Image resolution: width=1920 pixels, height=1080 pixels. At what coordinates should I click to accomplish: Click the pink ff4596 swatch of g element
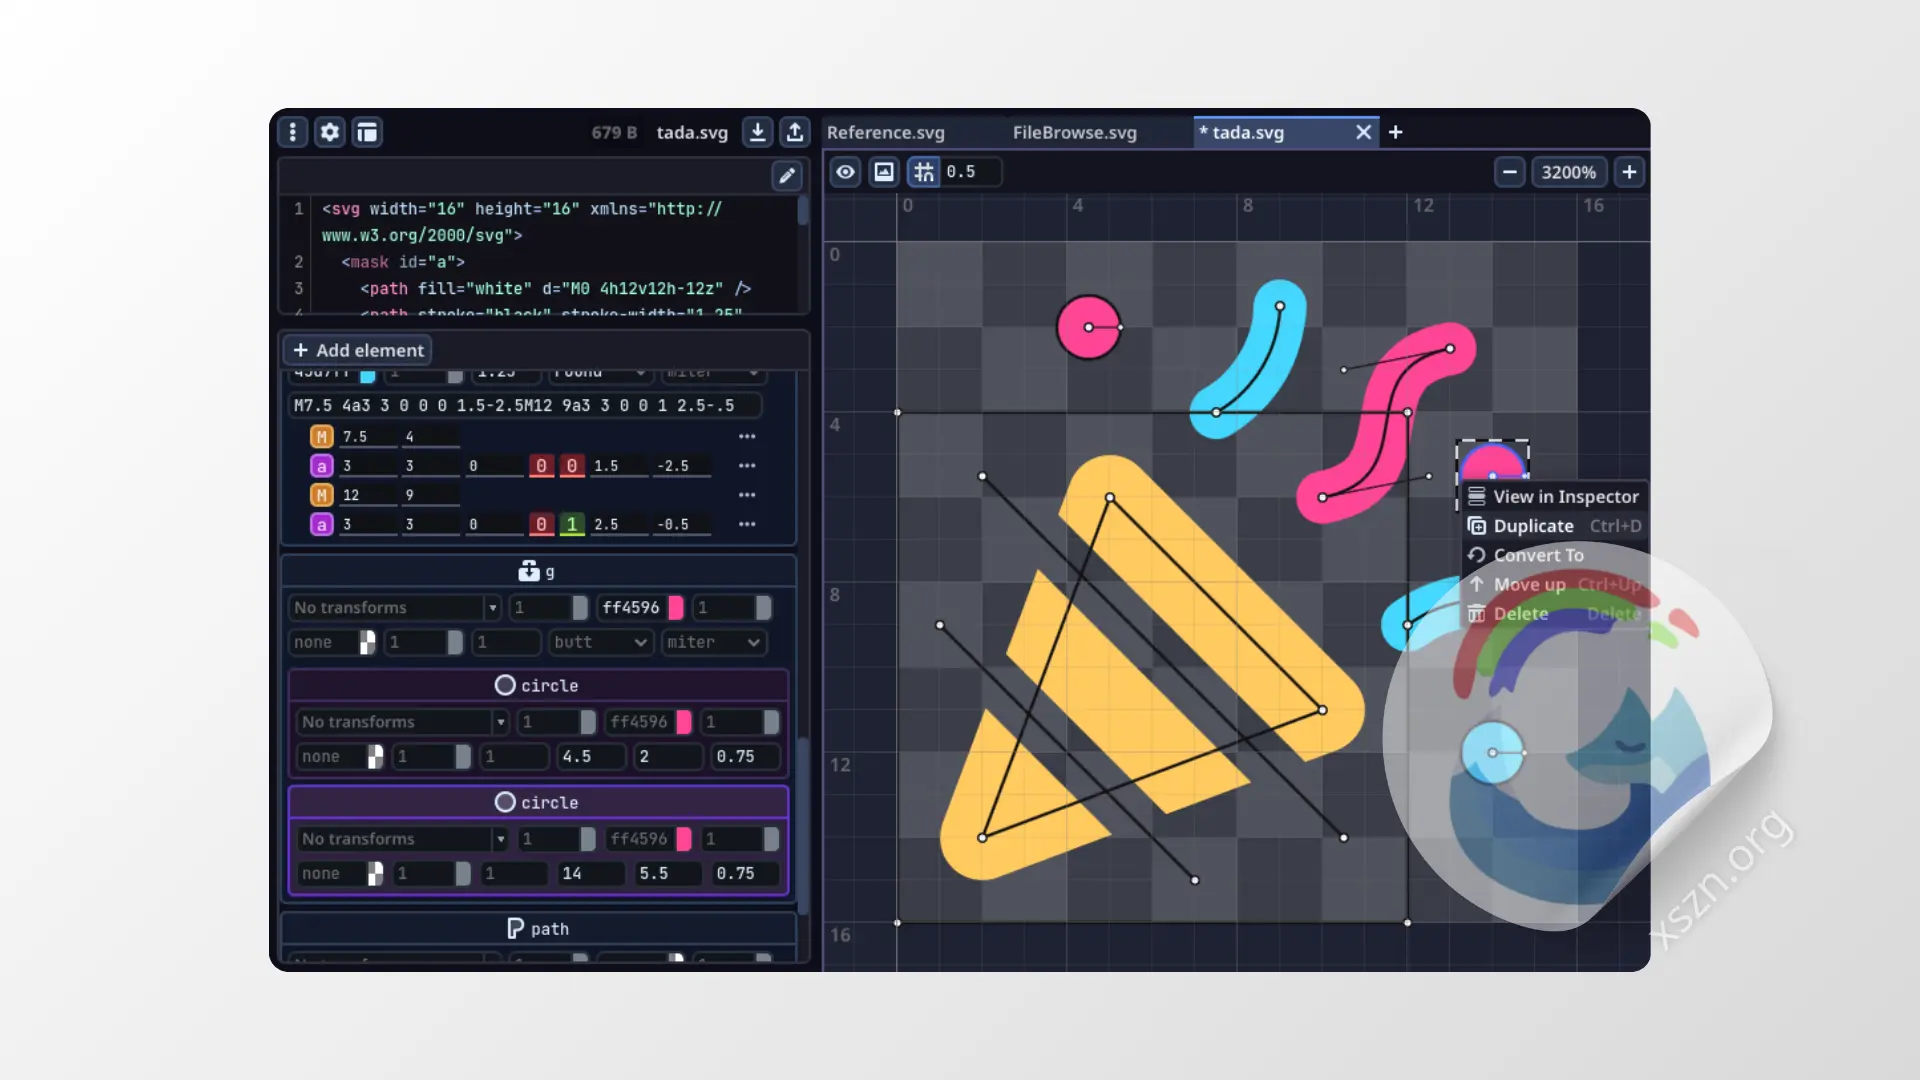point(676,608)
